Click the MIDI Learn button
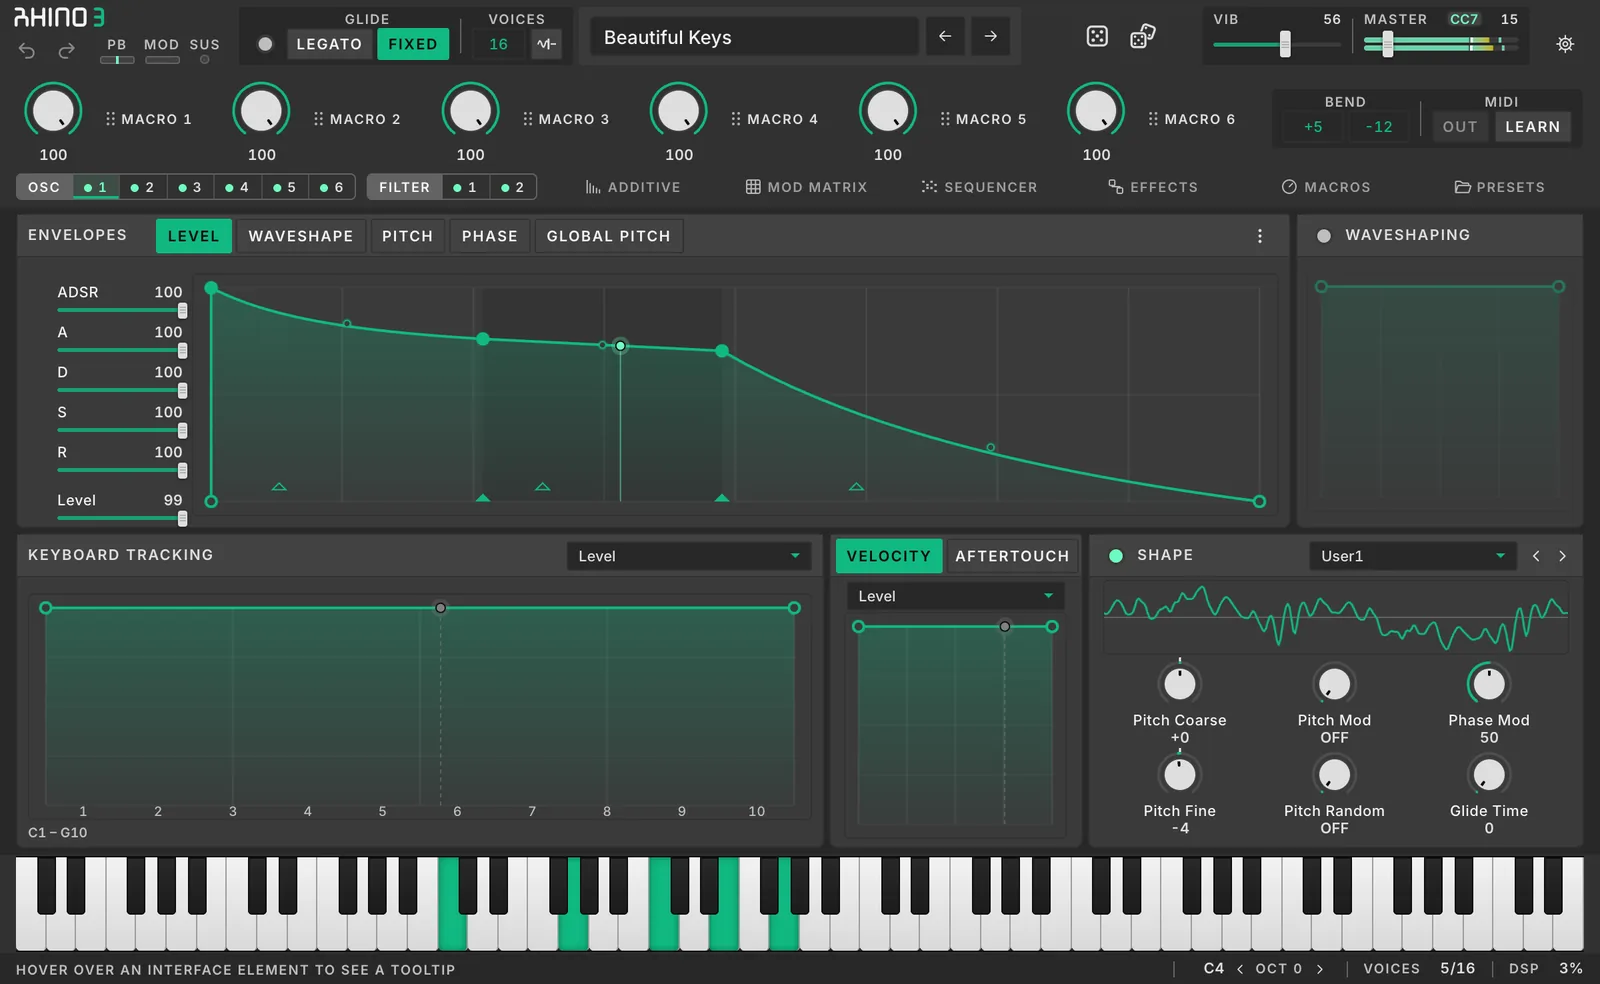Image resolution: width=1600 pixels, height=984 pixels. click(x=1532, y=127)
